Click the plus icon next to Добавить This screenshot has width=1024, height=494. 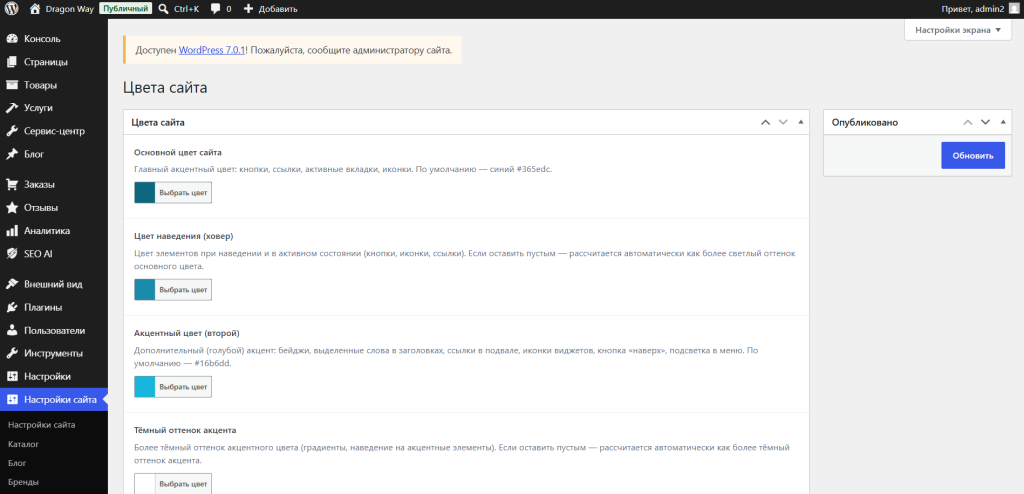click(248, 9)
